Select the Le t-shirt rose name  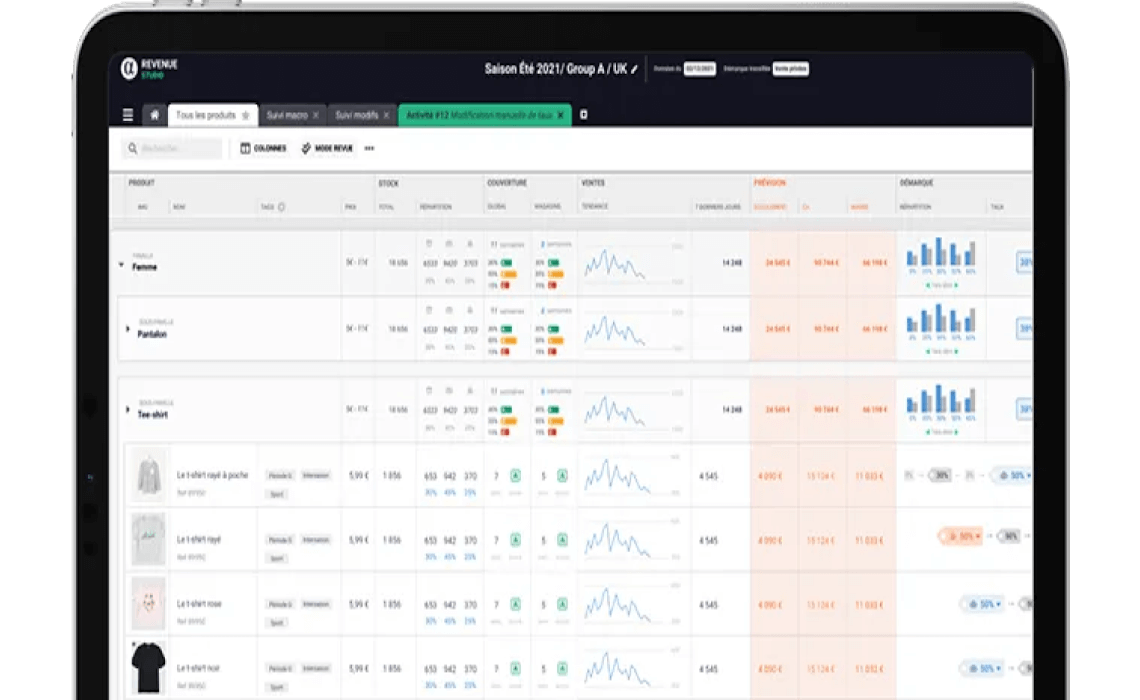coord(199,604)
